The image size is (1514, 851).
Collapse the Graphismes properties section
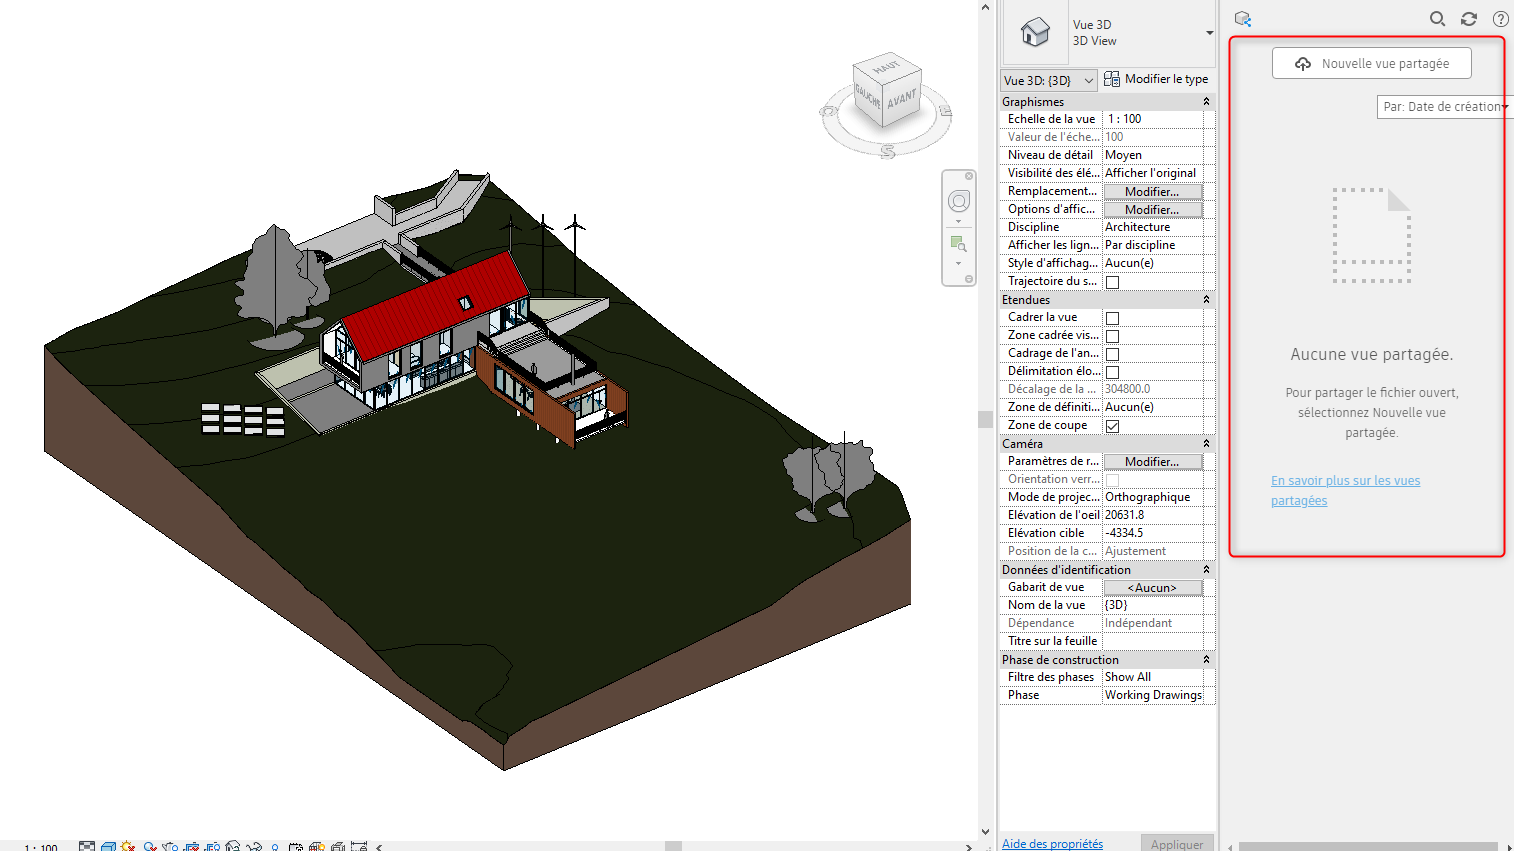1206,102
